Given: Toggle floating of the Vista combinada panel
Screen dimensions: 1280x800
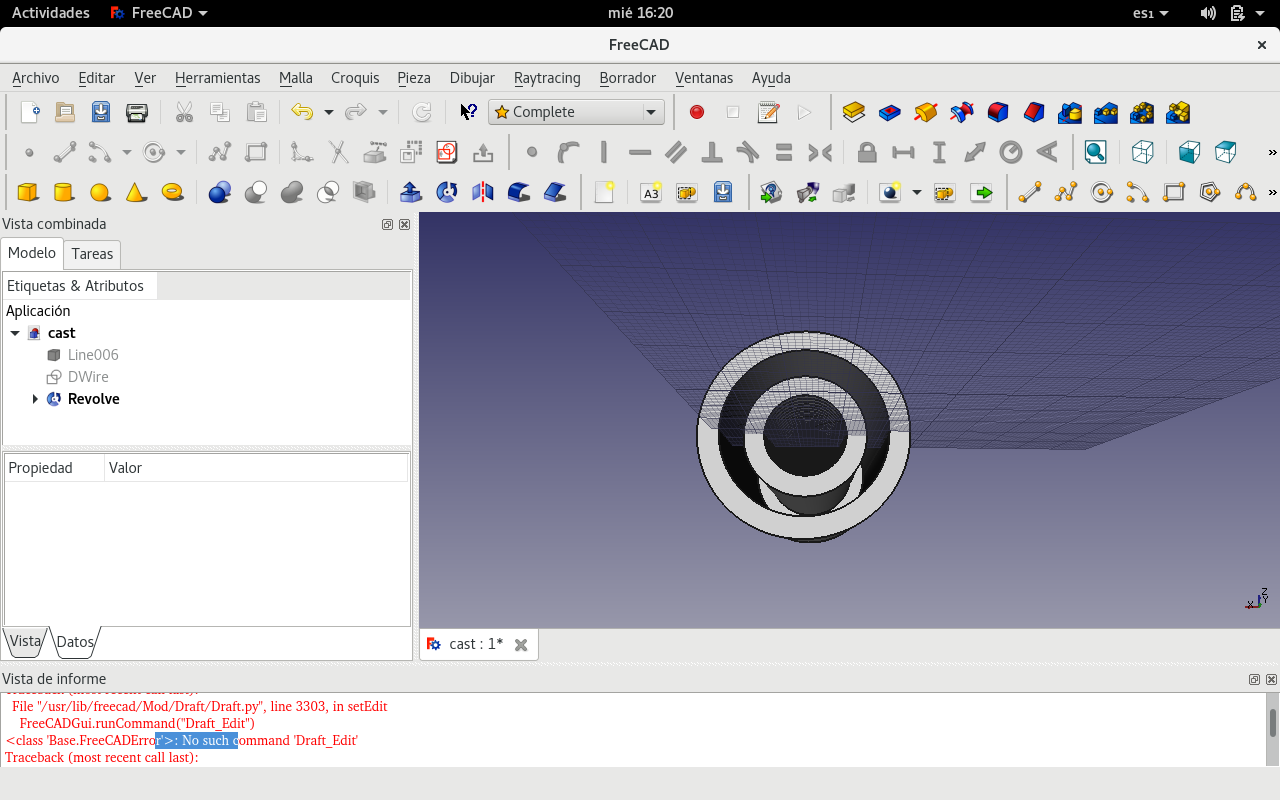Looking at the screenshot, I should coord(387,225).
